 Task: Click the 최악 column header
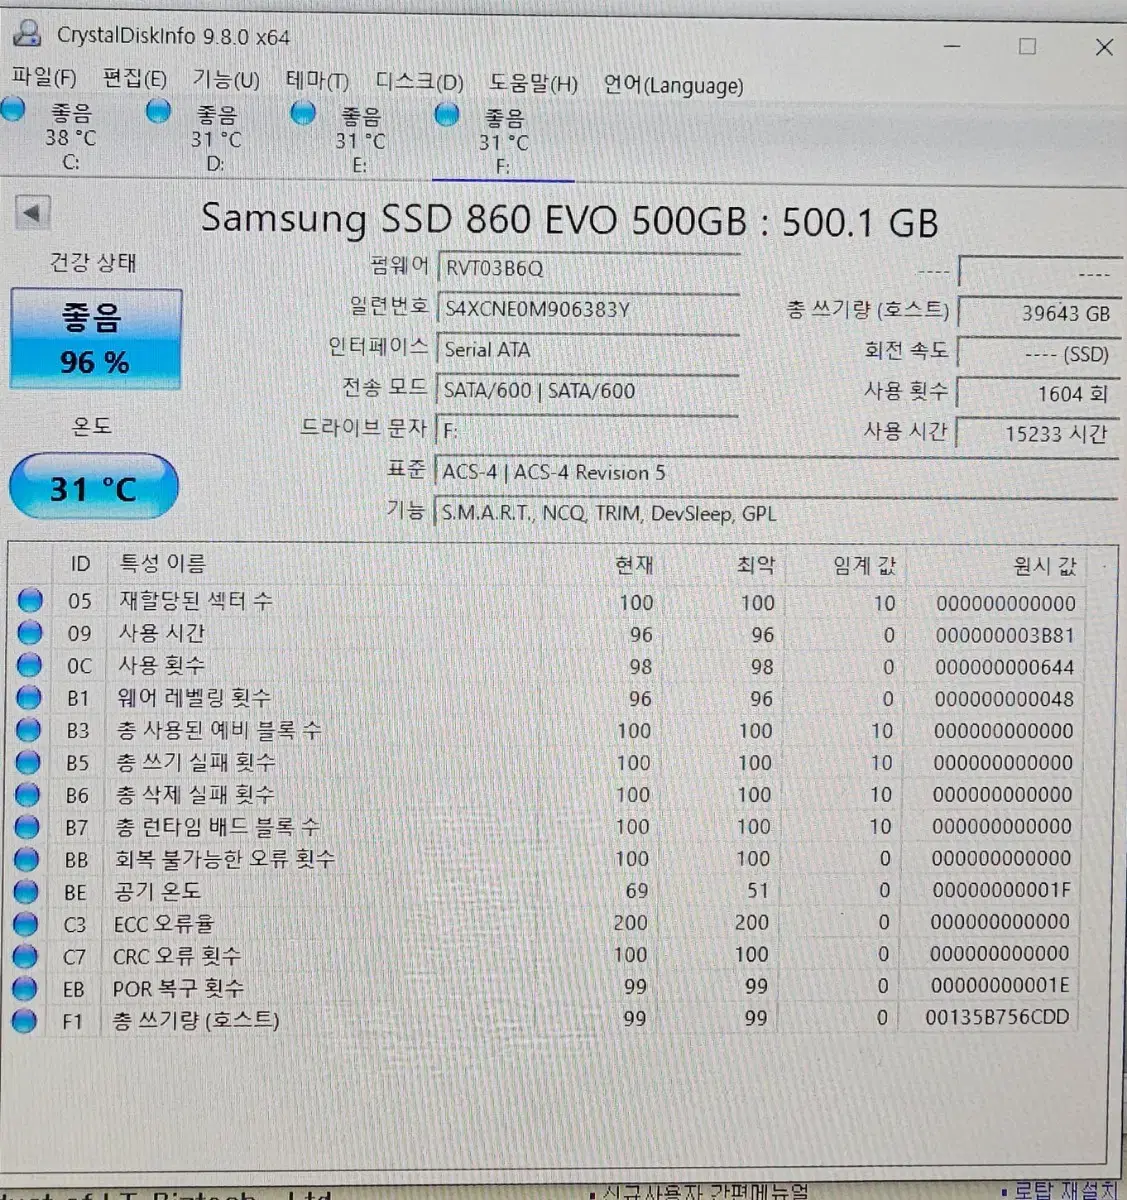(x=756, y=565)
